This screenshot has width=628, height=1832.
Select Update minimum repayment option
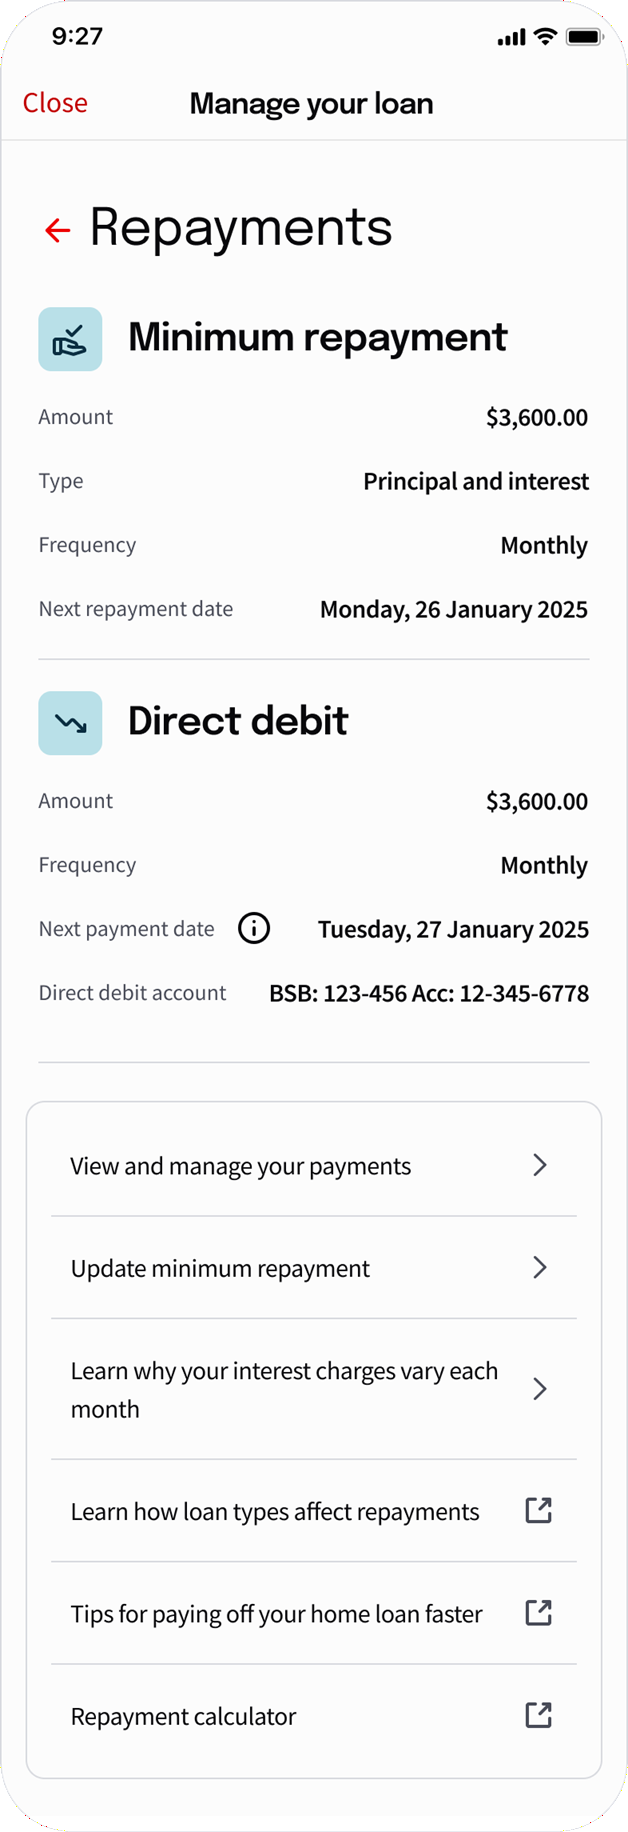[x=220, y=1269]
